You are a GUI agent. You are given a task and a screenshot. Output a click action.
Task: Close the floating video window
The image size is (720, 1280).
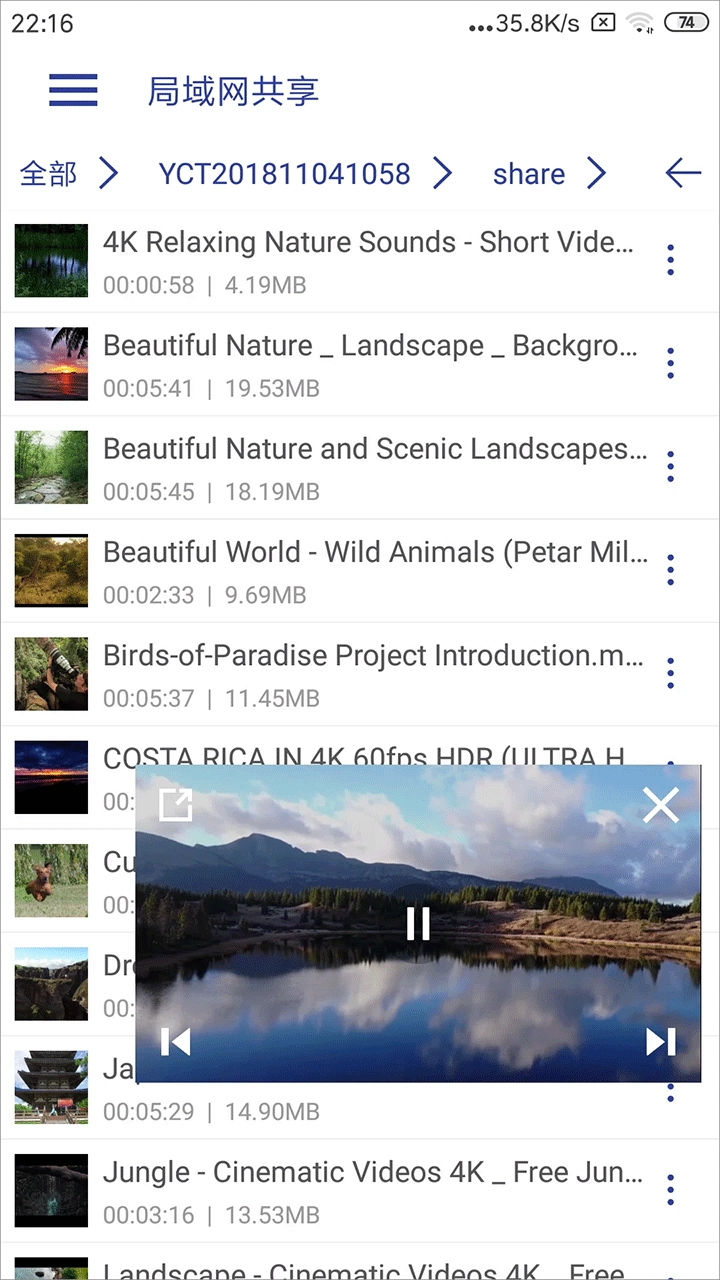point(660,805)
